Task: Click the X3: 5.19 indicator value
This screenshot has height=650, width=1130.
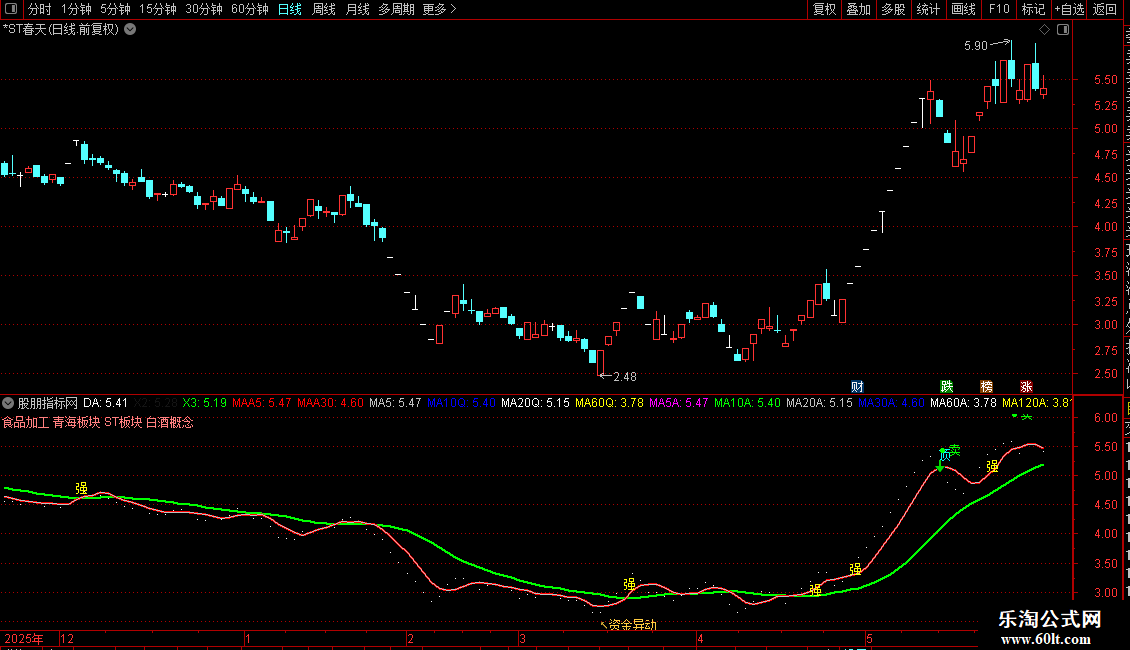Action: coord(205,403)
